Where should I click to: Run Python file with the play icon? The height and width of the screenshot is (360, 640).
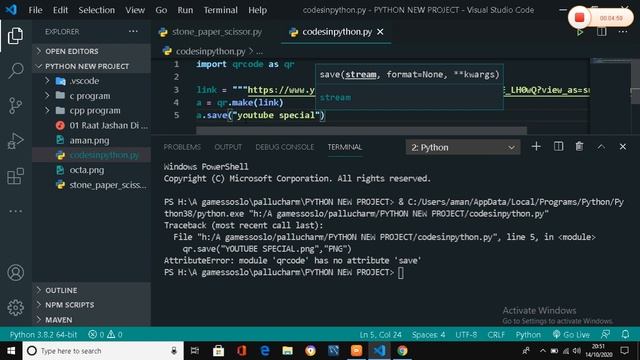580,32
